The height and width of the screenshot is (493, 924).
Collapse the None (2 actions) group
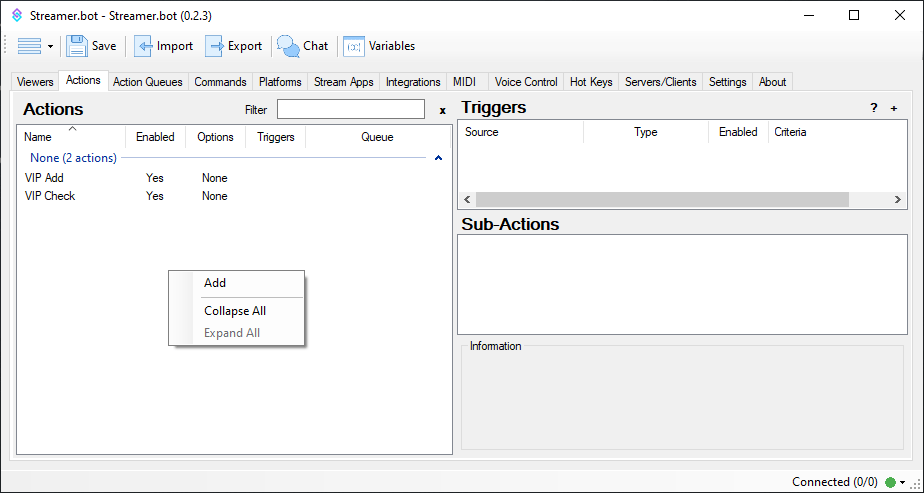coord(438,158)
